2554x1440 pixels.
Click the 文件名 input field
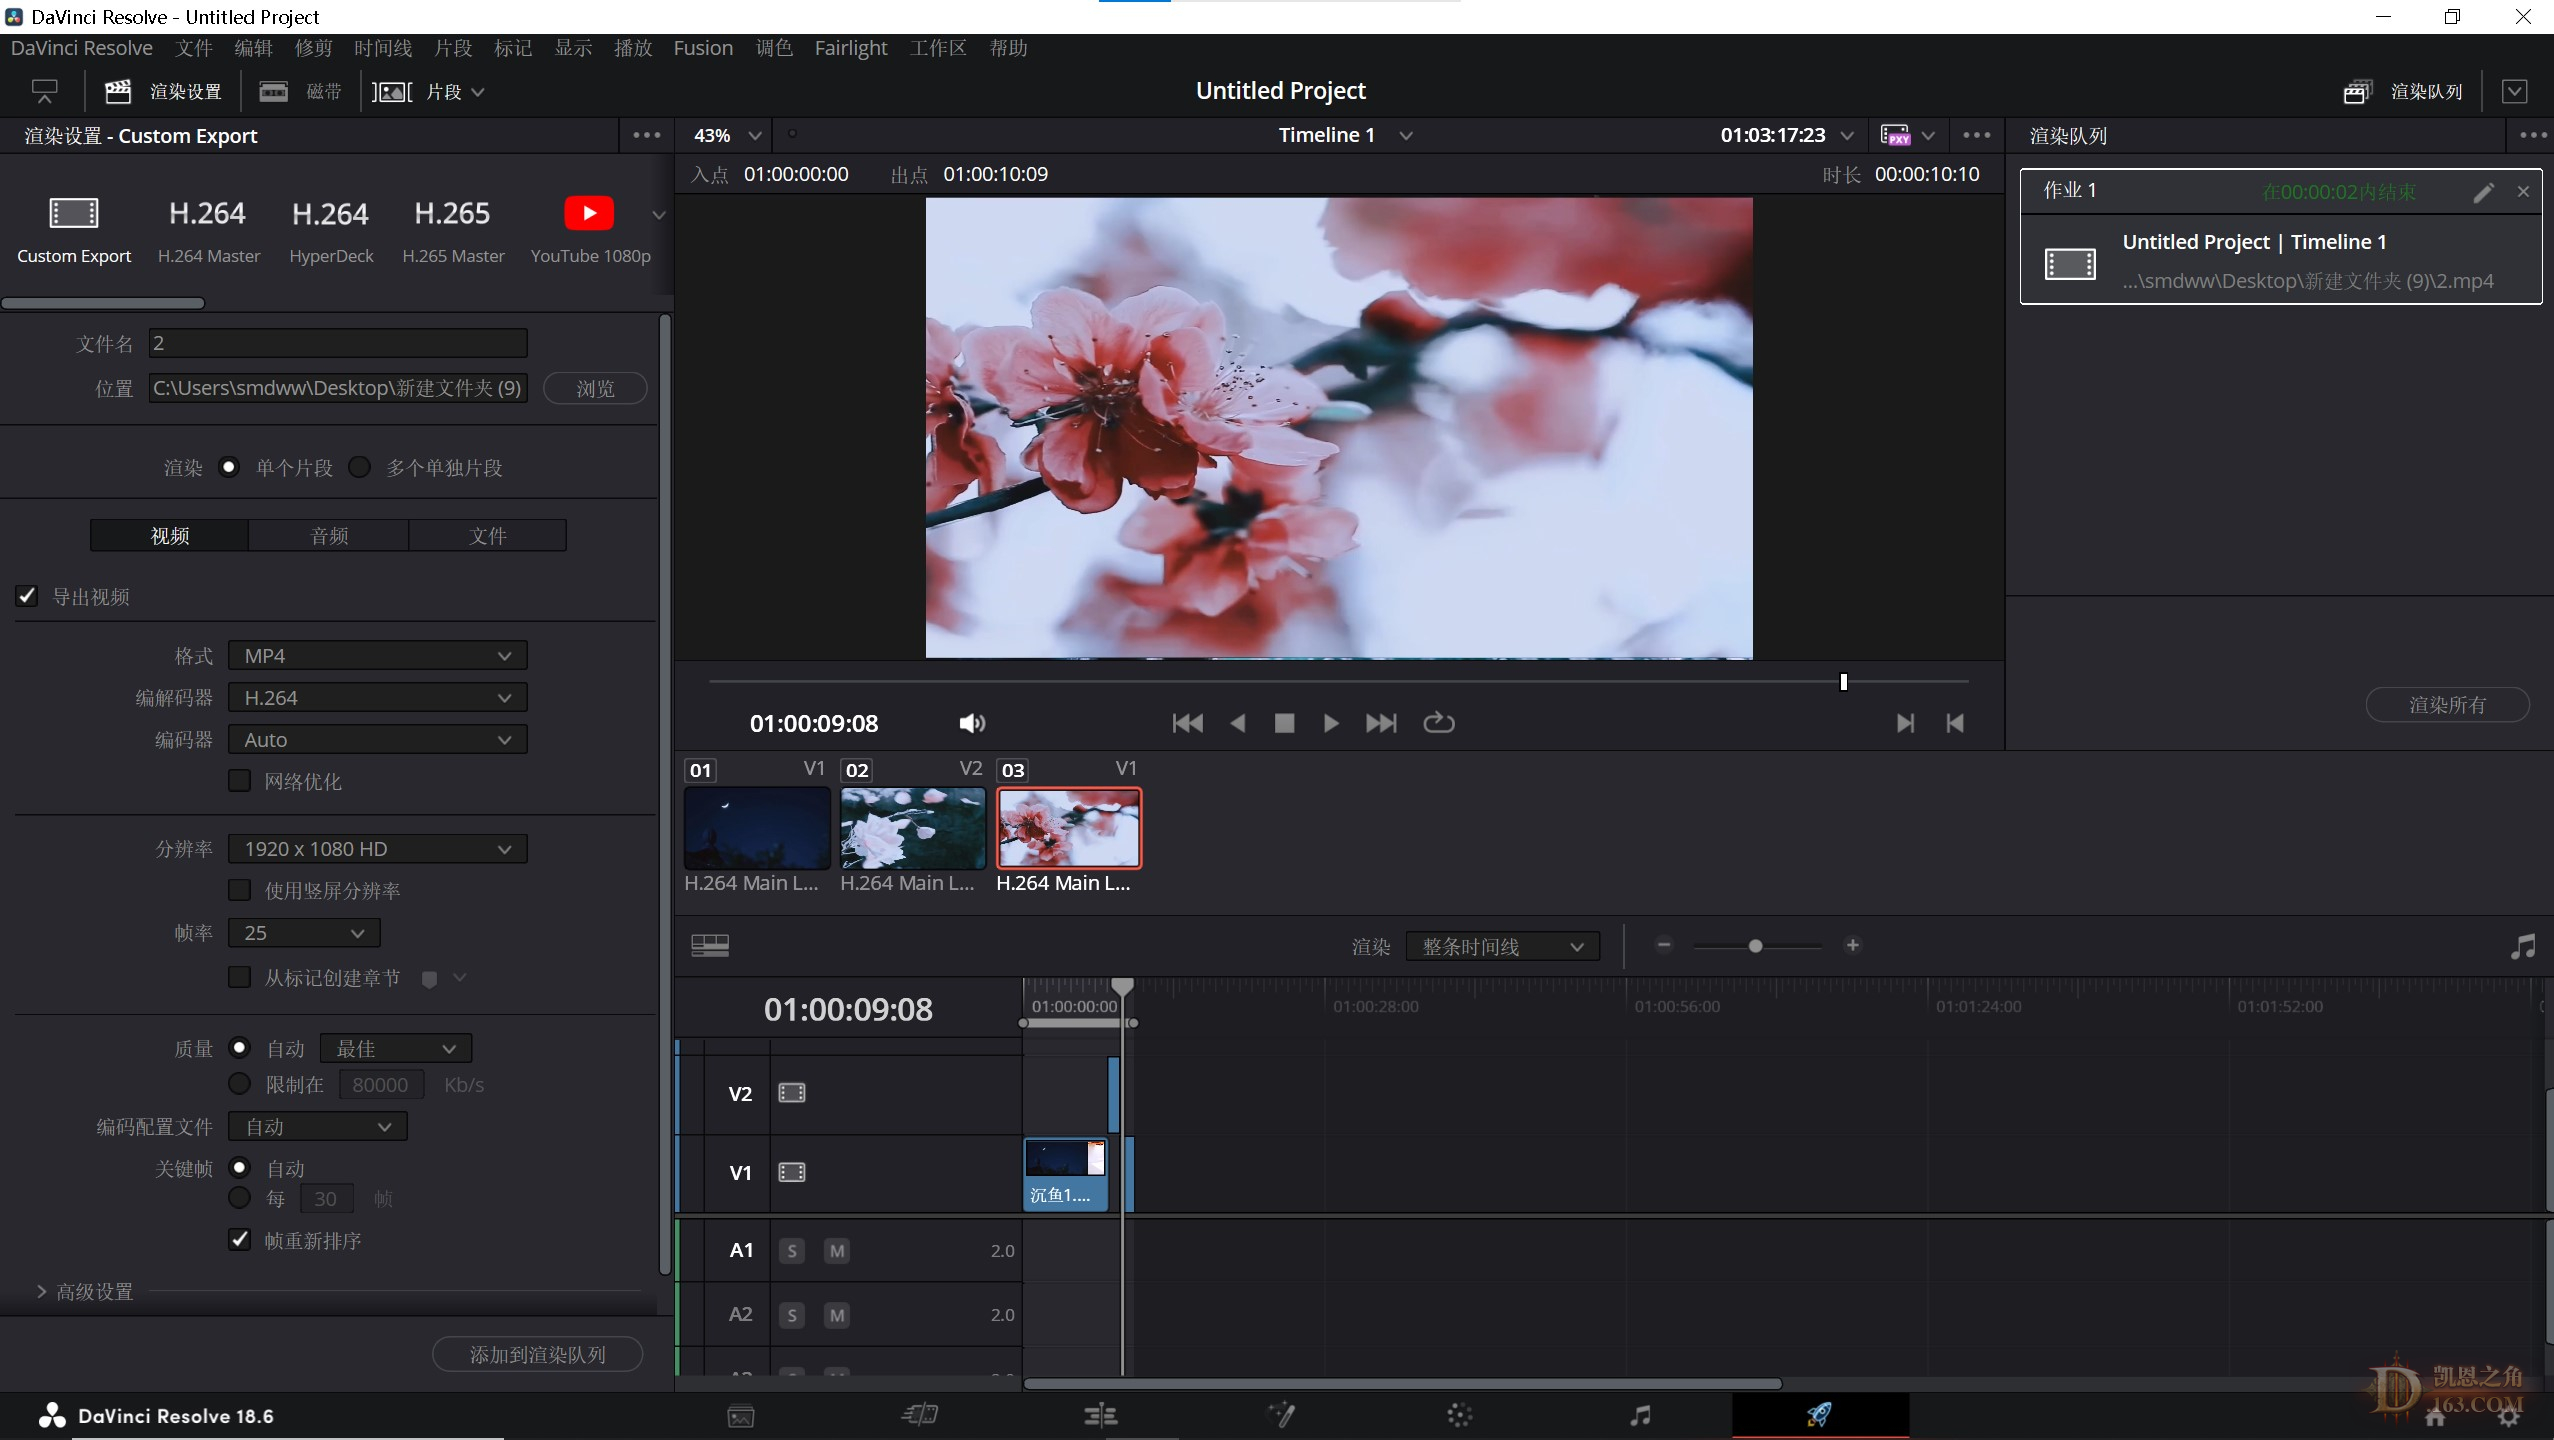click(338, 343)
